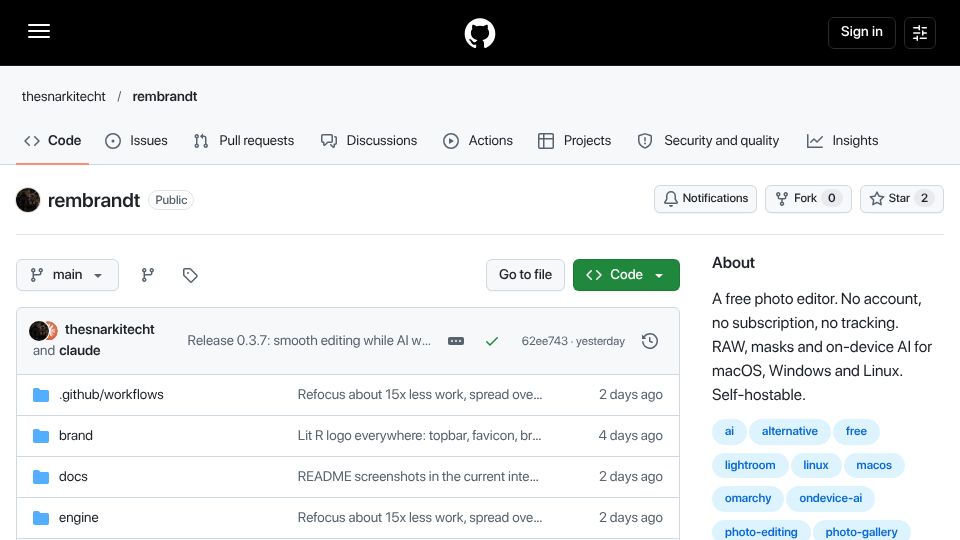Click the Go to file button
Viewport: 960px width, 540px height.
tap(525, 275)
